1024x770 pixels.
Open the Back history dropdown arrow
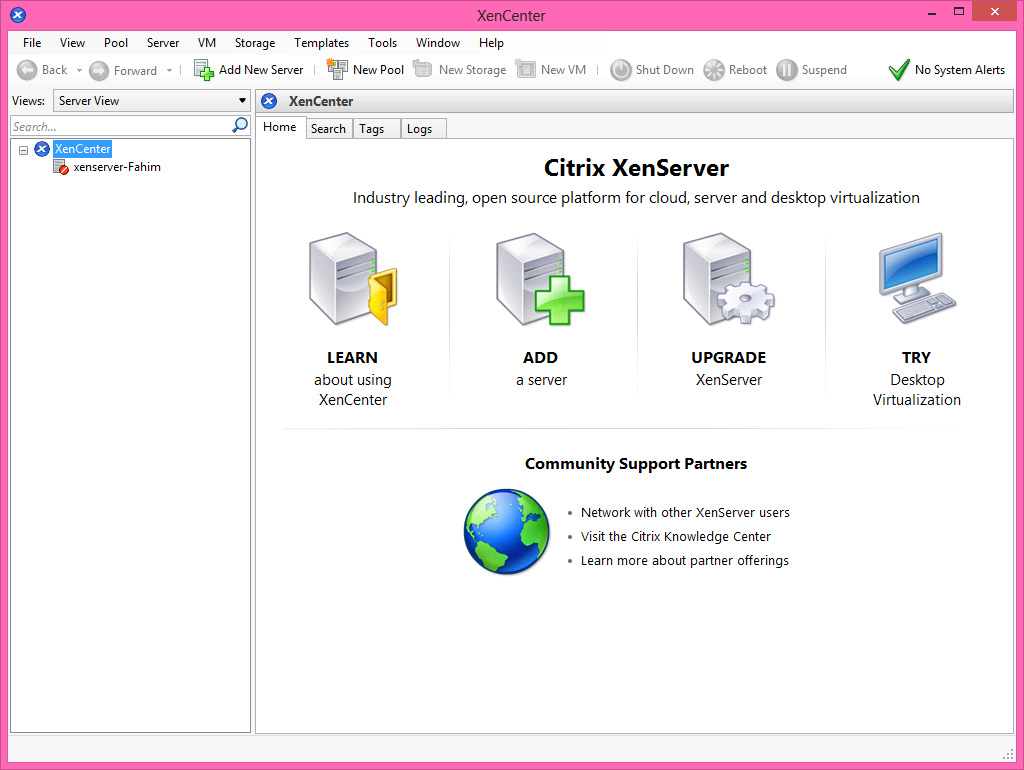pos(79,70)
